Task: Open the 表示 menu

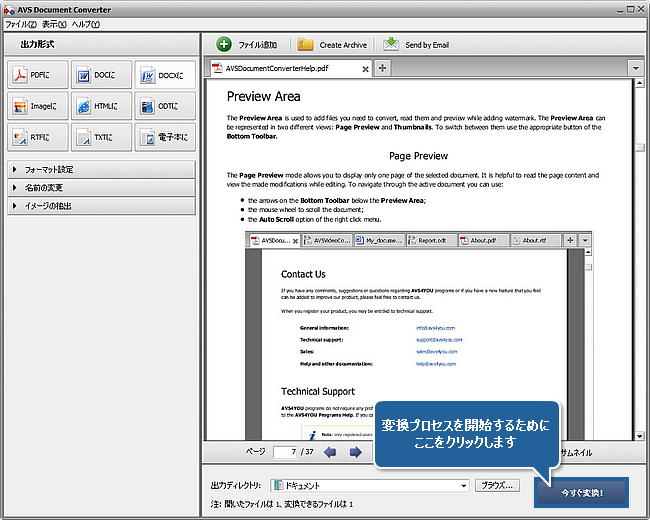Action: 54,24
